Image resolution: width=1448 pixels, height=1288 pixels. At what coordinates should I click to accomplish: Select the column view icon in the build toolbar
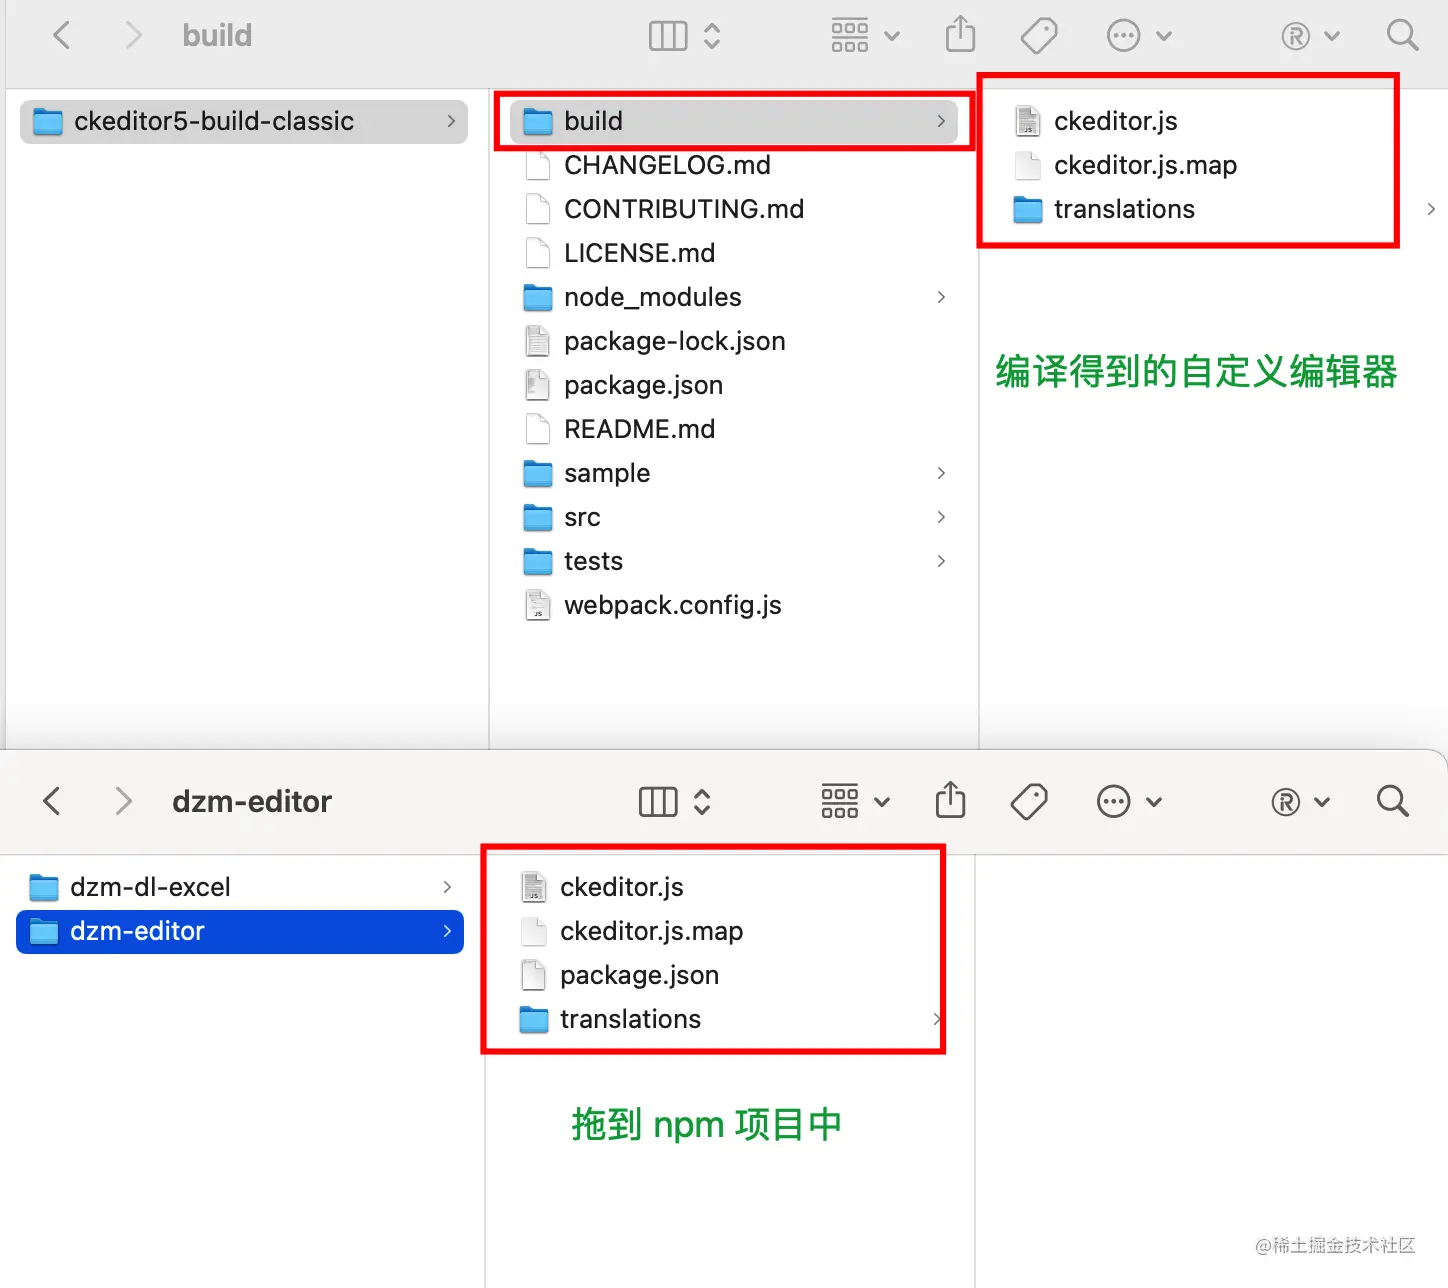667,34
